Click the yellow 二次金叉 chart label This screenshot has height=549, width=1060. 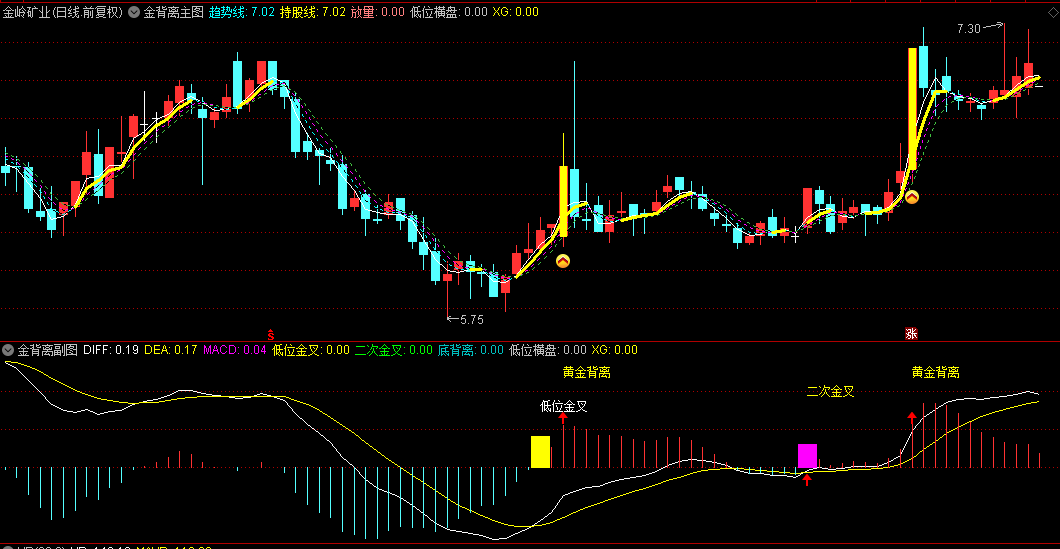coord(831,391)
